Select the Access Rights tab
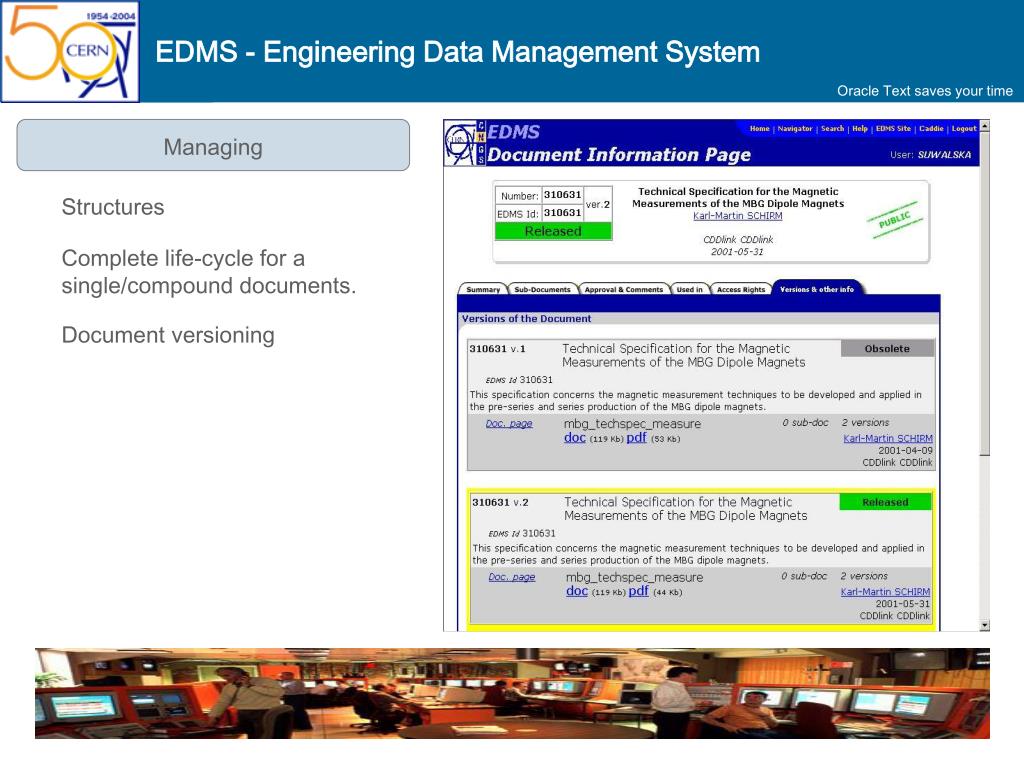 tap(741, 289)
